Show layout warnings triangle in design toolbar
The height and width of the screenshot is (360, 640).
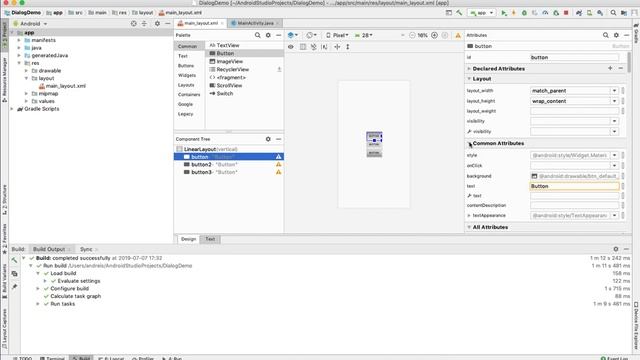(458, 36)
